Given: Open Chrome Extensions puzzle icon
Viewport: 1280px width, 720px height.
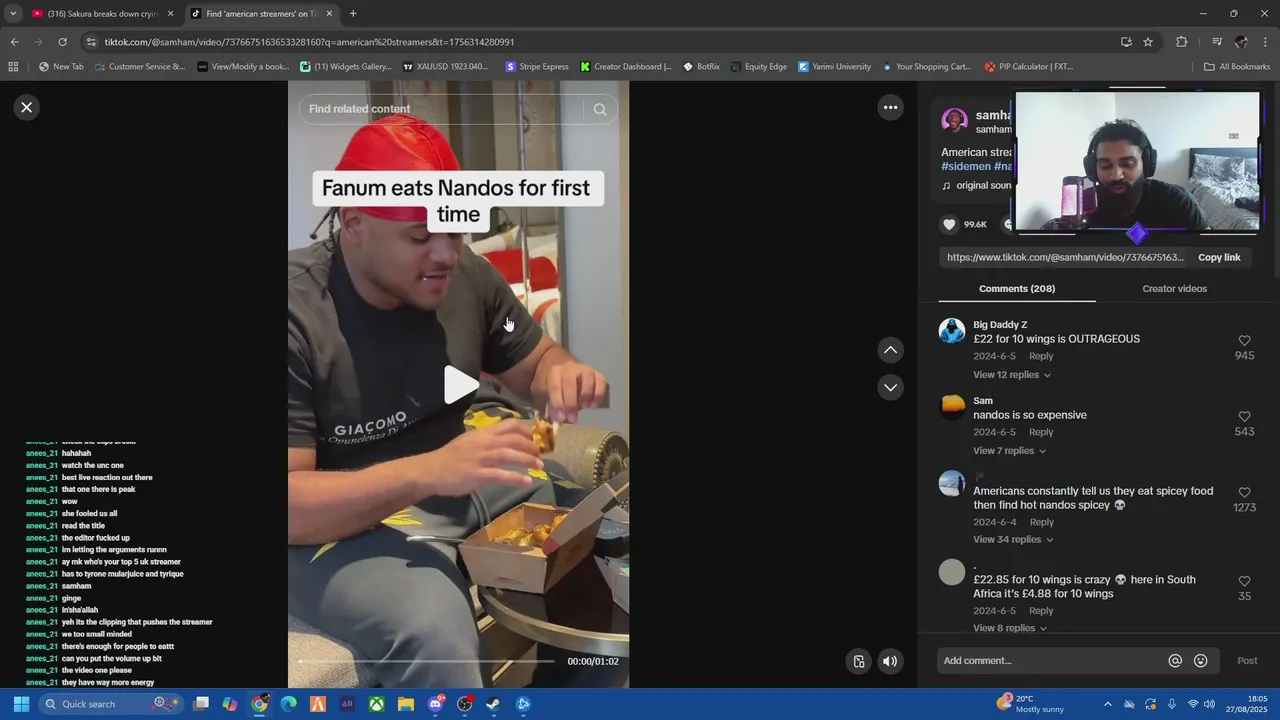Looking at the screenshot, I should tap(1181, 42).
